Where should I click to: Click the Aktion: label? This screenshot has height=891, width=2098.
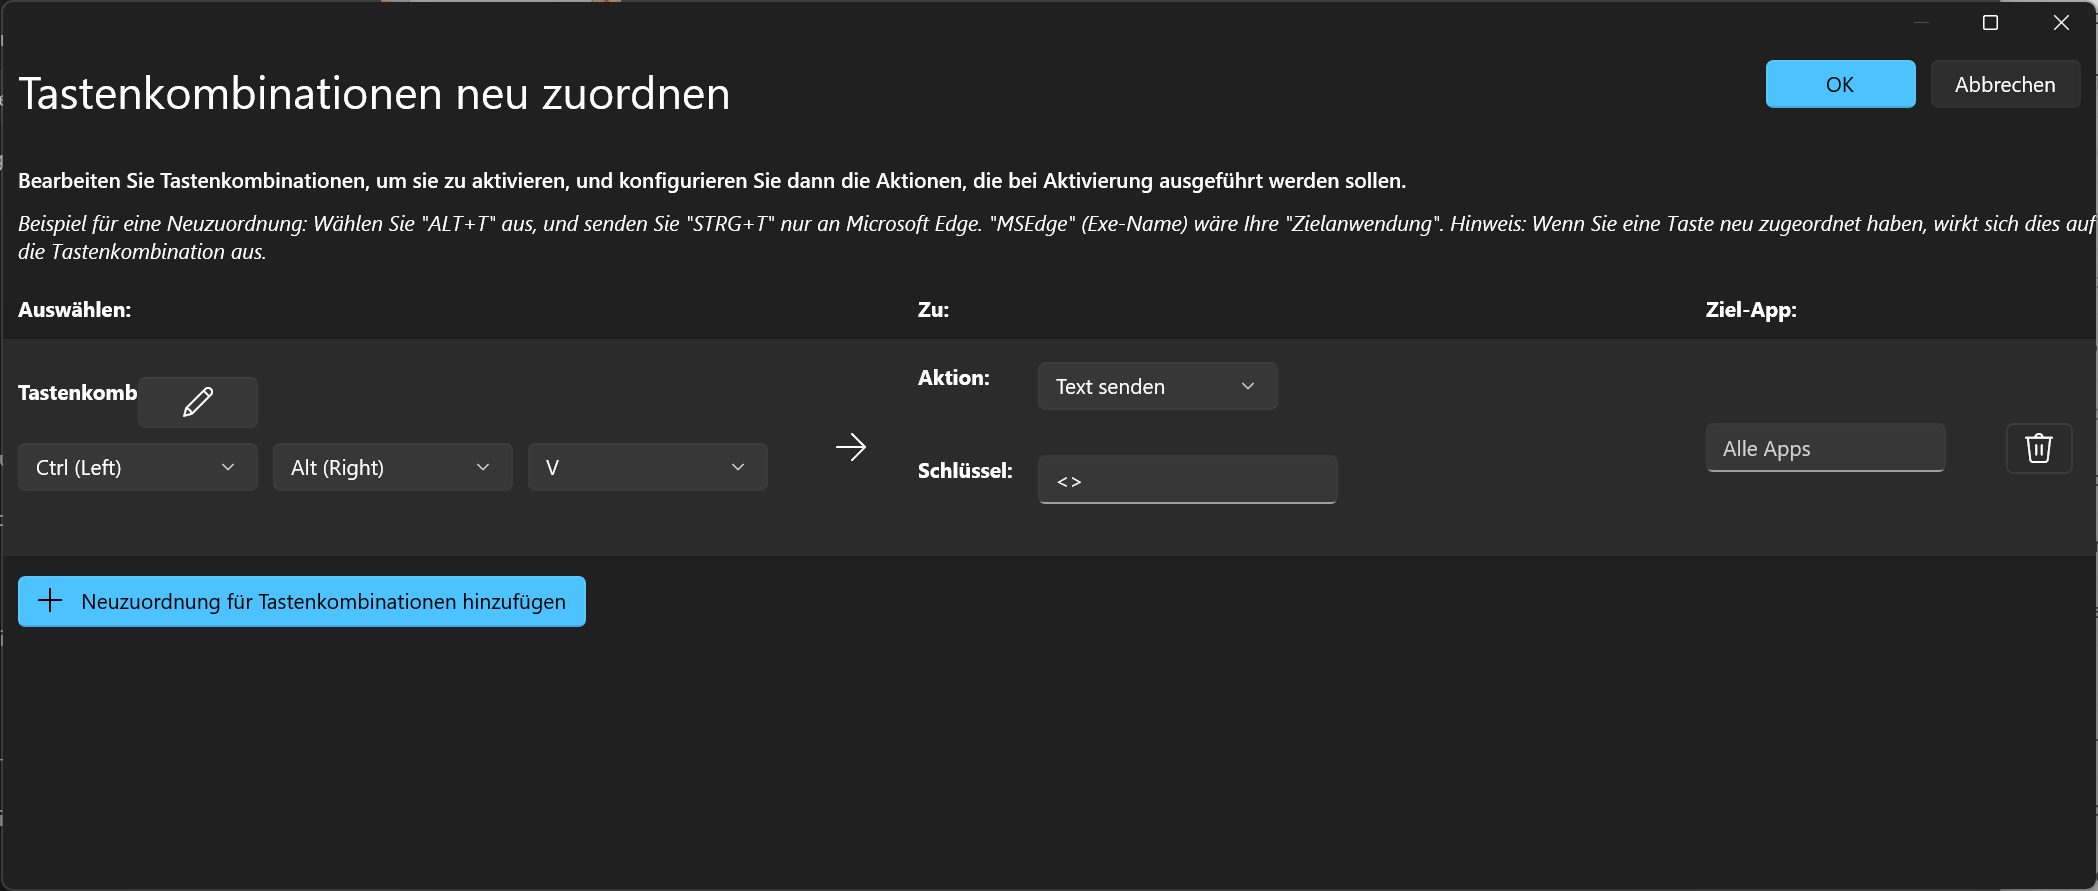954,378
